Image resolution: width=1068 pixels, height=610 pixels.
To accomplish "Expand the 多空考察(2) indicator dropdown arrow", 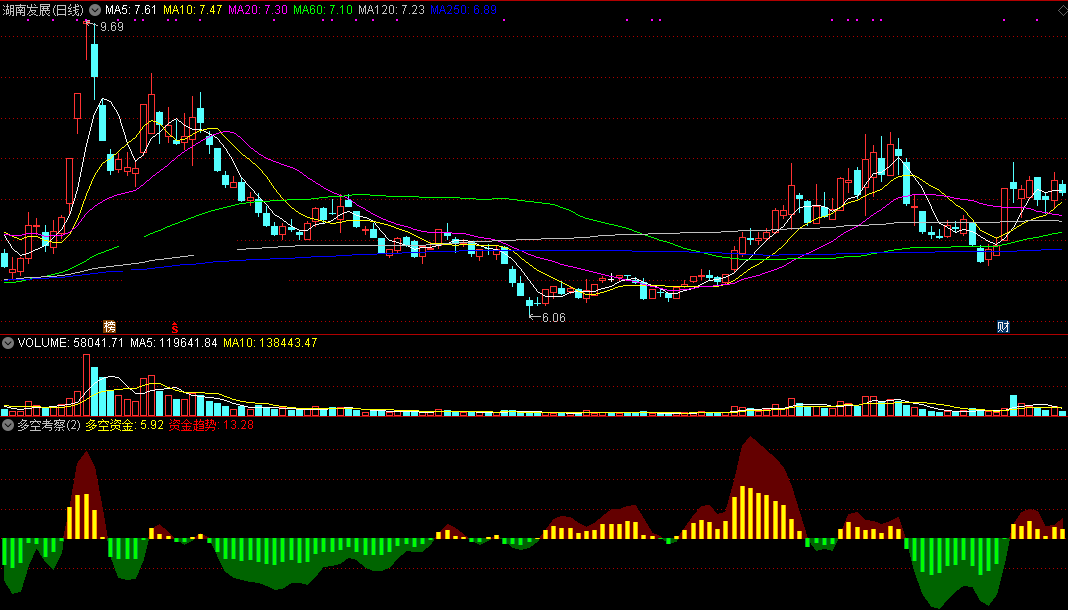I will tap(8, 426).
